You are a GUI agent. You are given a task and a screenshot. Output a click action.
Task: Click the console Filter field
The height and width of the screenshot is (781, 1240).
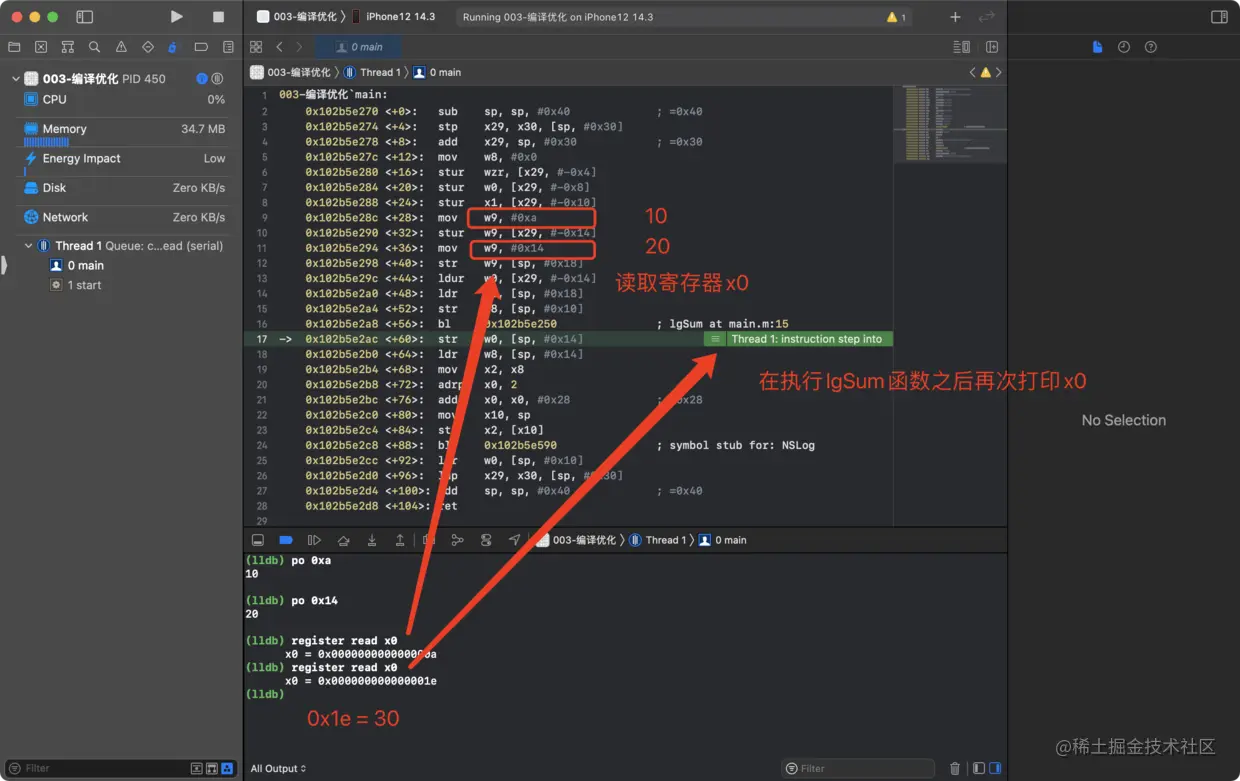pyautogui.click(x=858, y=768)
